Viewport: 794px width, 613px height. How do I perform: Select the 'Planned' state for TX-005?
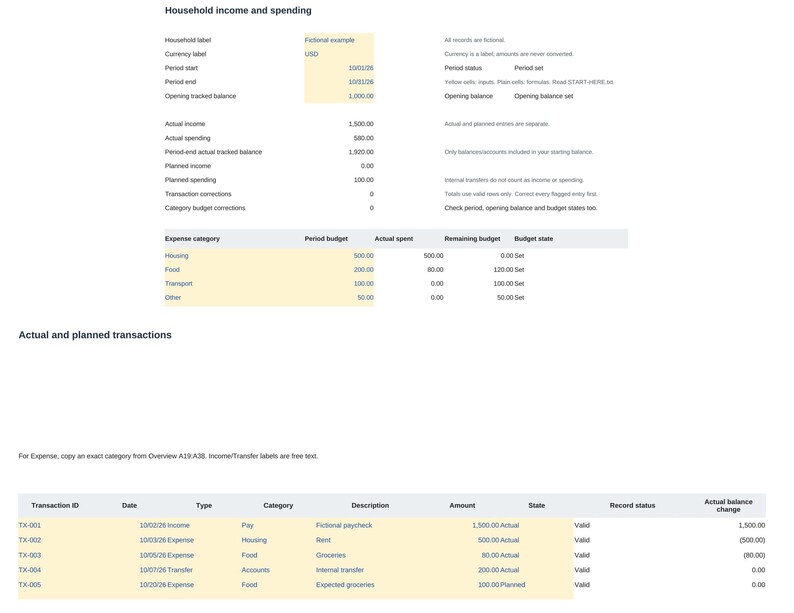[512, 585]
